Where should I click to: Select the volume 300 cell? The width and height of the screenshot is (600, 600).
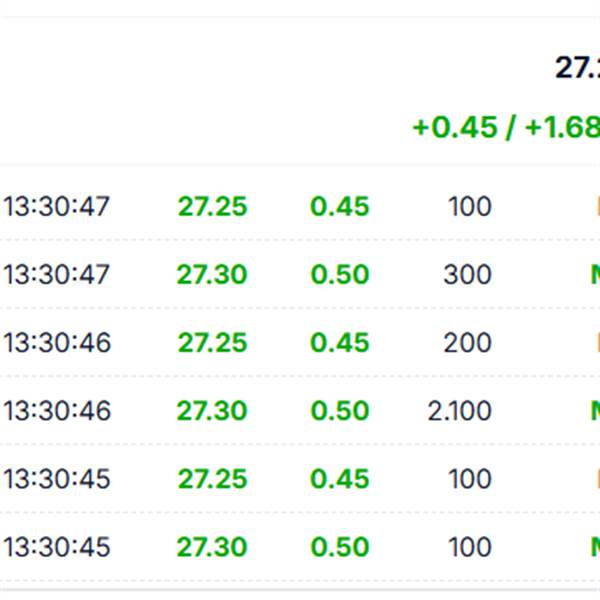(467, 274)
